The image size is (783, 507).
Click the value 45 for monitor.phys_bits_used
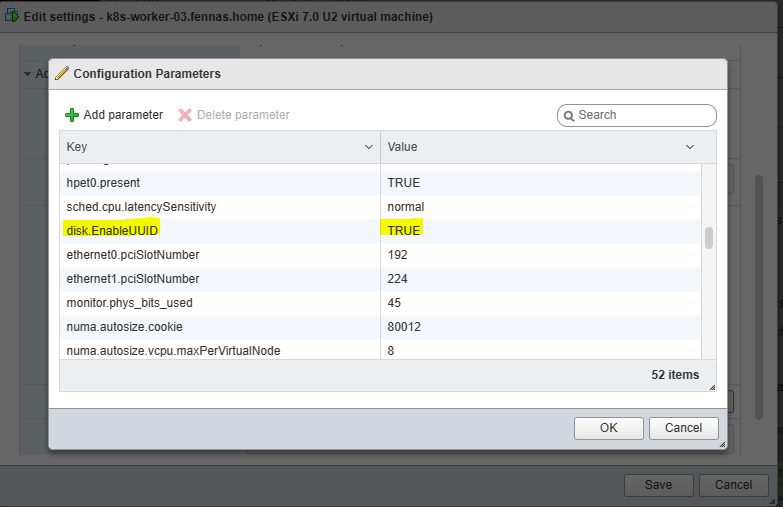pos(394,303)
